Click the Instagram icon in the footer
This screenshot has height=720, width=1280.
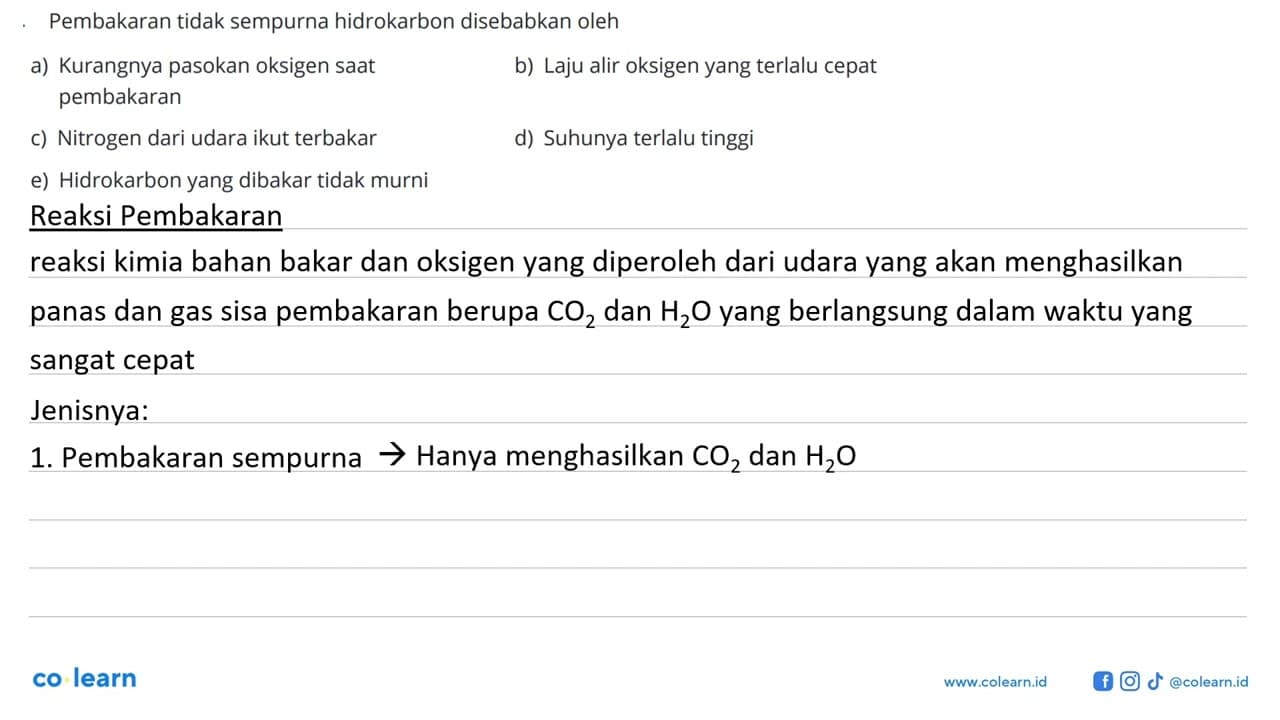[1130, 681]
